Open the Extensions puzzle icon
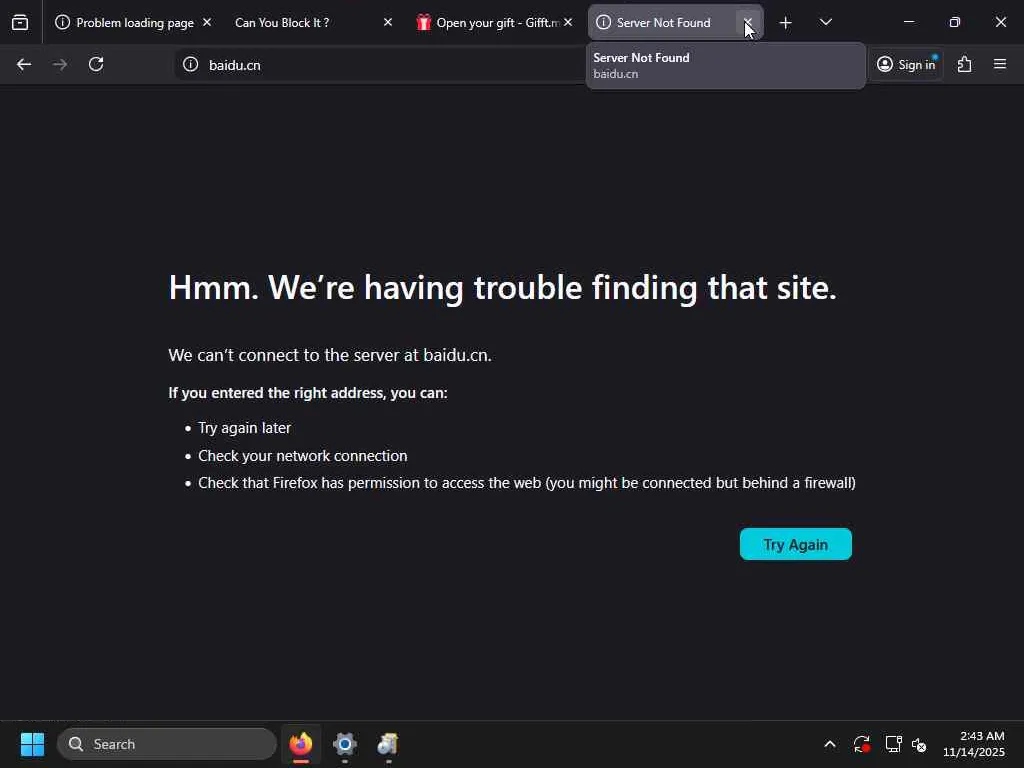Viewport: 1024px width, 768px height. (965, 65)
